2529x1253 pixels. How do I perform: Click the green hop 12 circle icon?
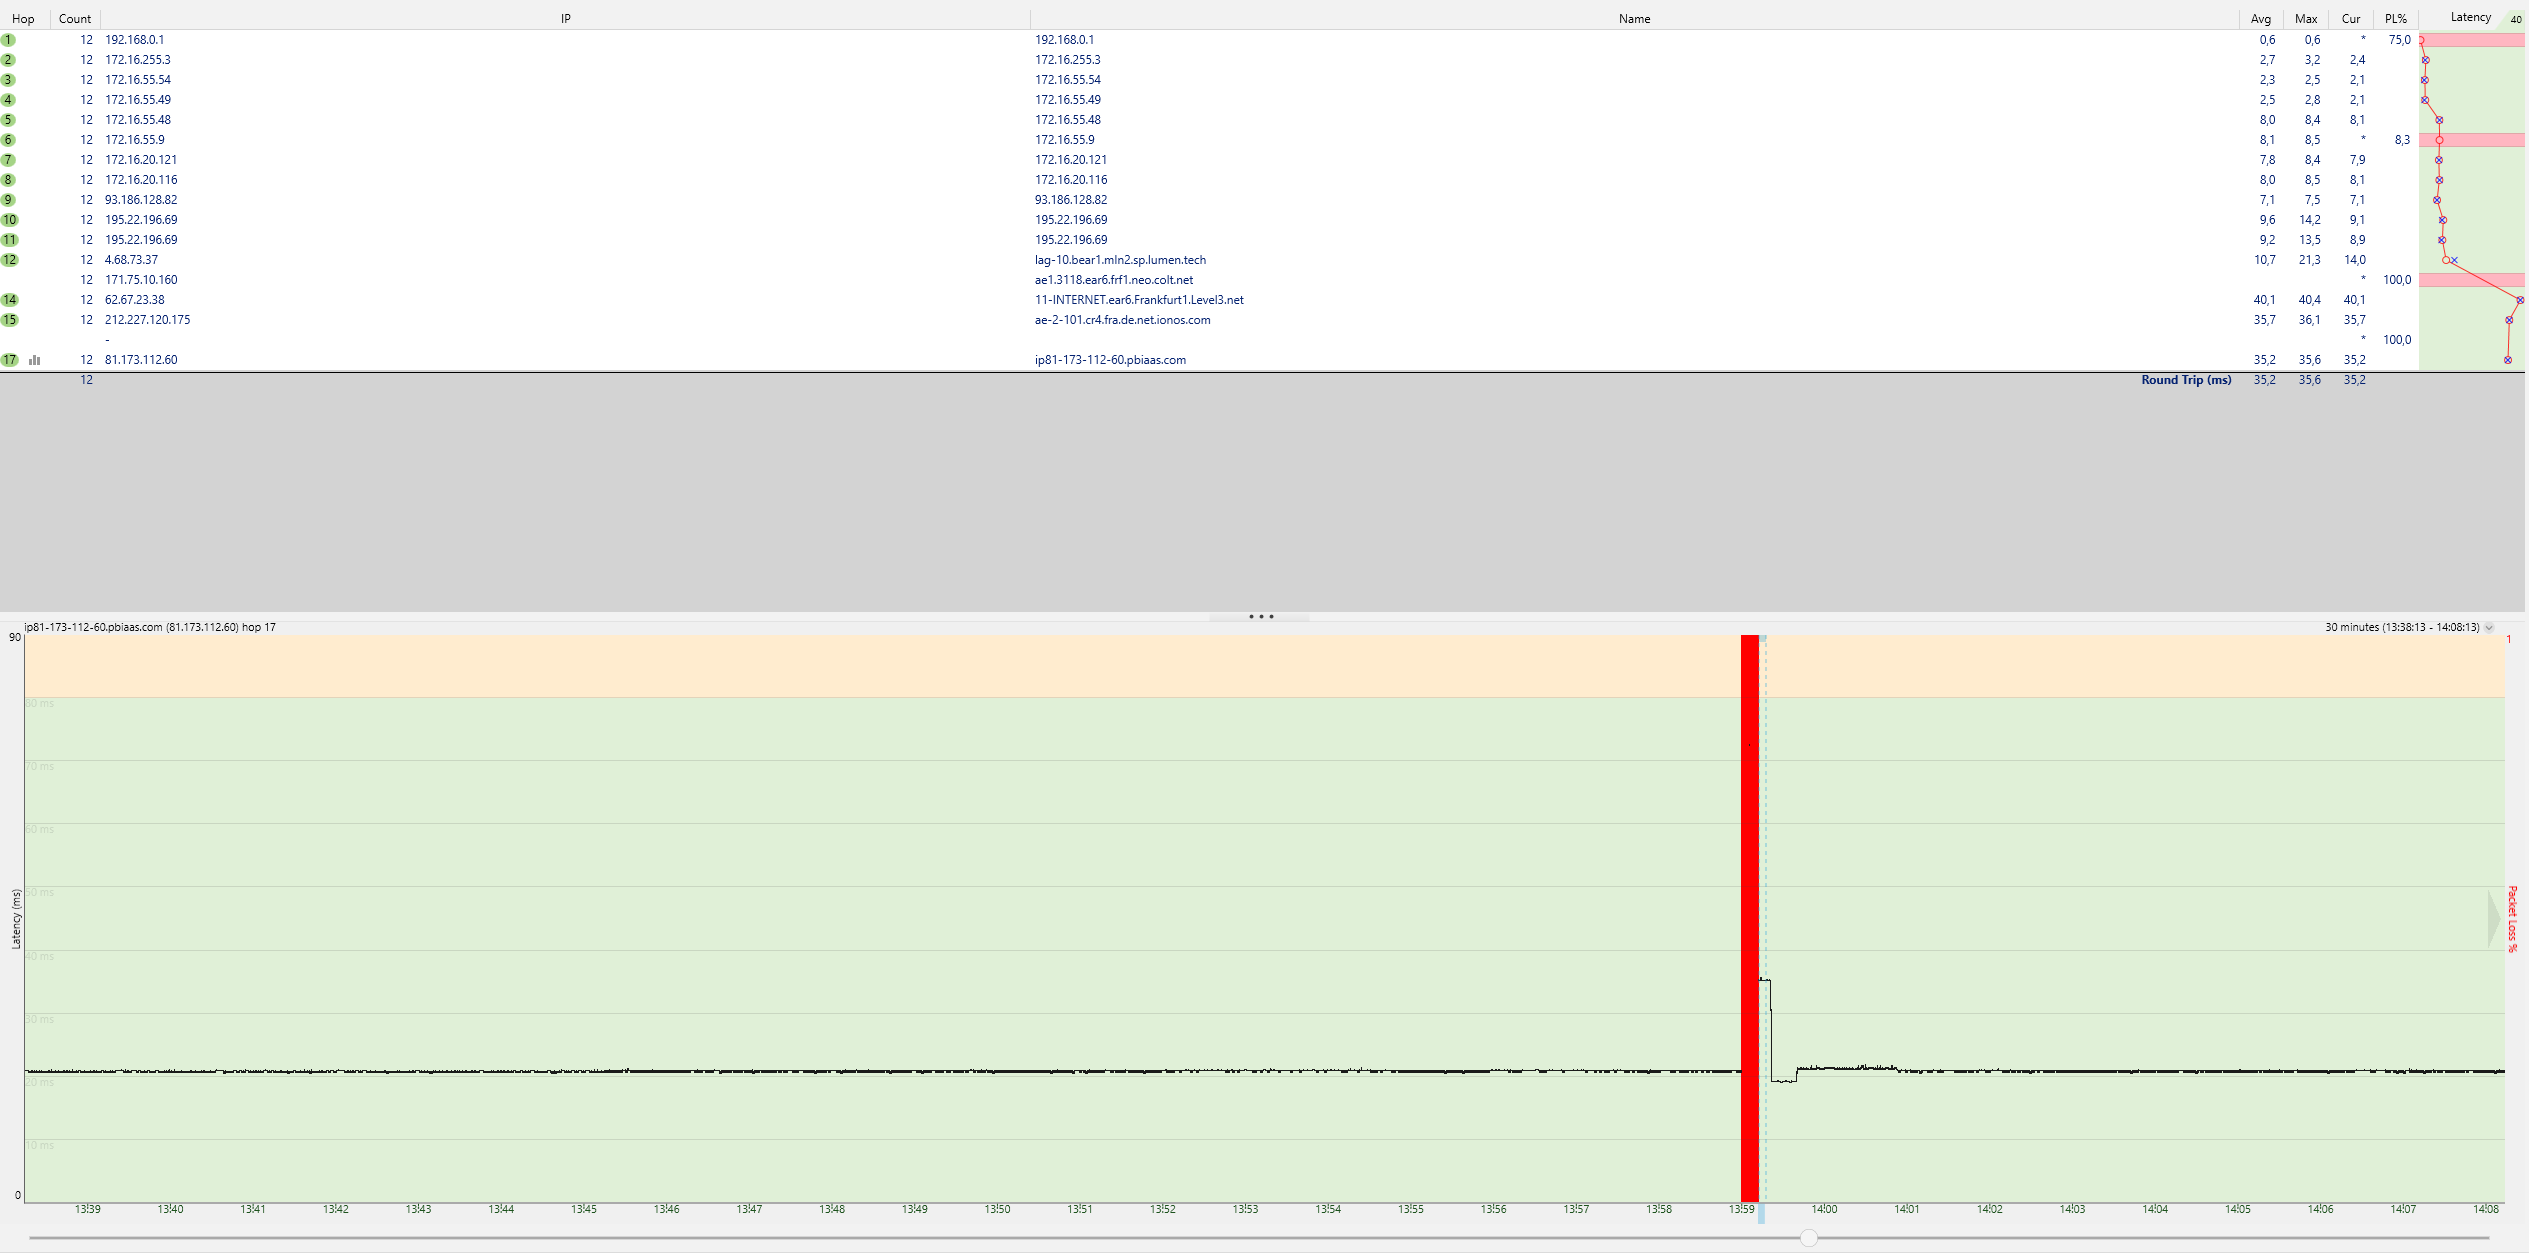(10, 260)
